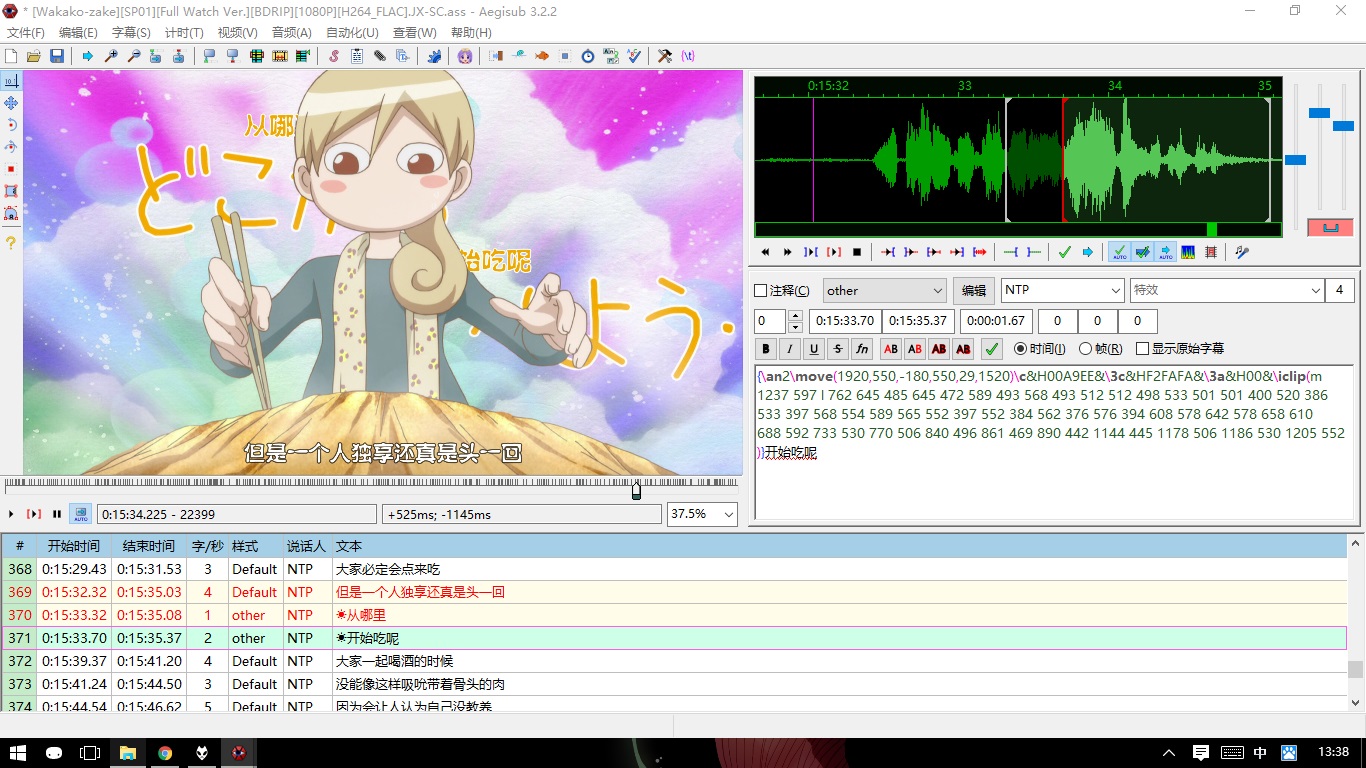Open the 计时 Timing menu
This screenshot has width=1366, height=768.
click(184, 33)
